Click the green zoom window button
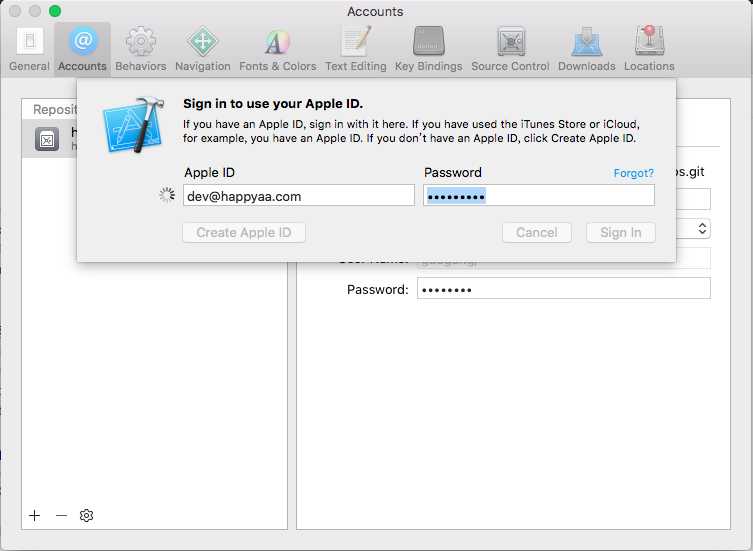 click(55, 11)
